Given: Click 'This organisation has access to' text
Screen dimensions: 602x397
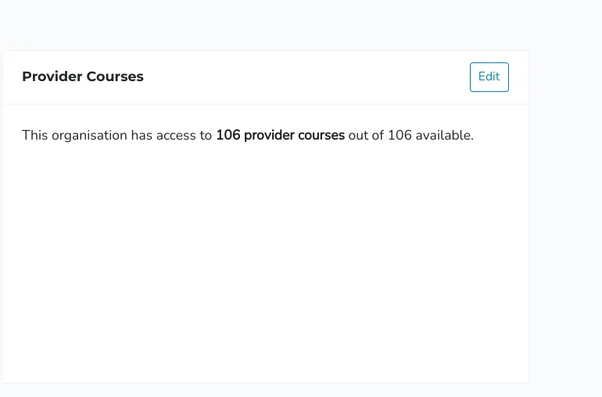Looking at the screenshot, I should click(x=117, y=135).
